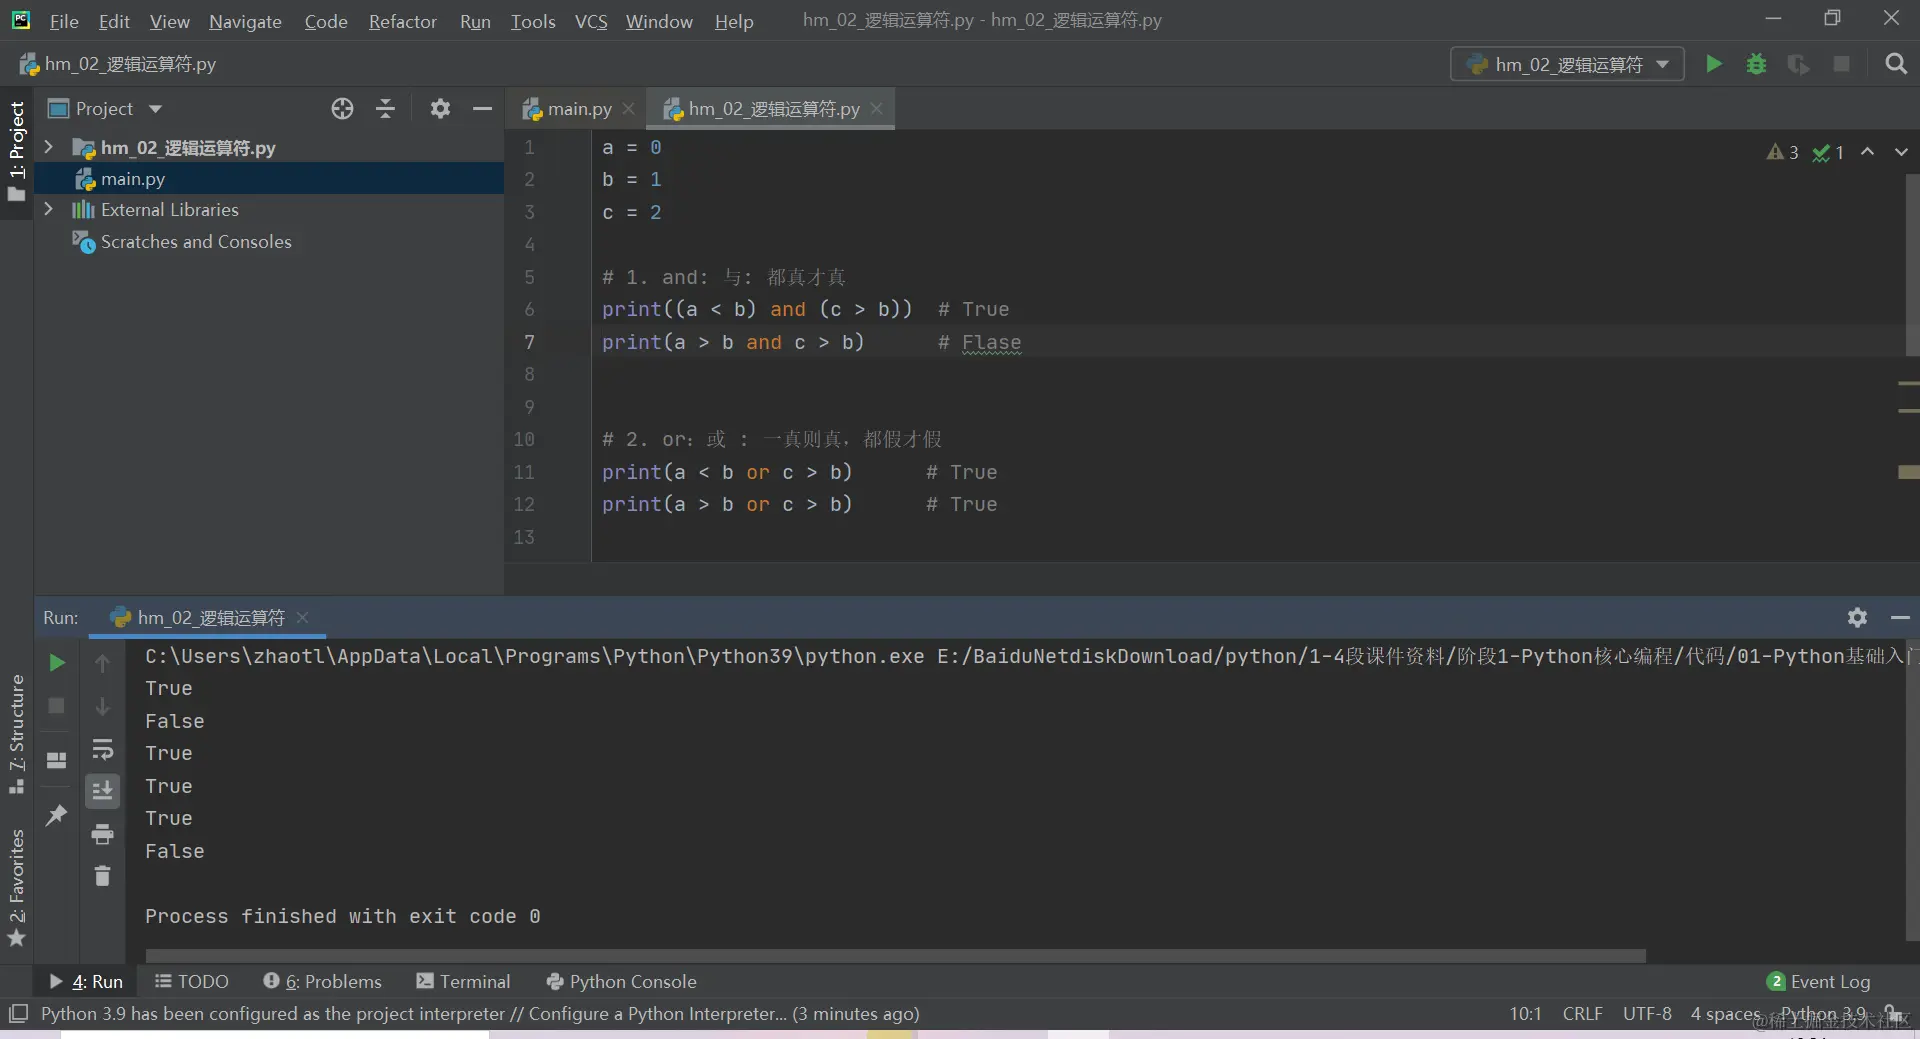This screenshot has height=1039, width=1920.
Task: Open Search Everywhere magnifier icon
Action: pos(1895,64)
